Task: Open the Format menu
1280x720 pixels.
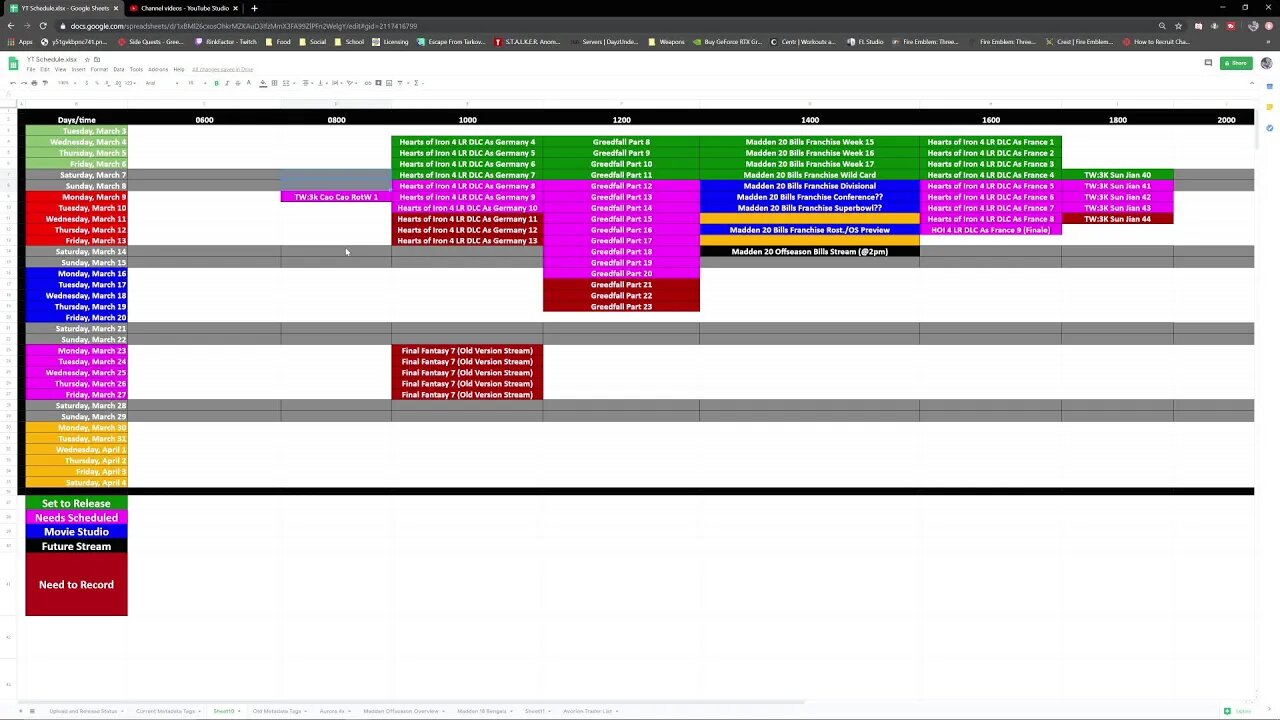Action: [99, 69]
